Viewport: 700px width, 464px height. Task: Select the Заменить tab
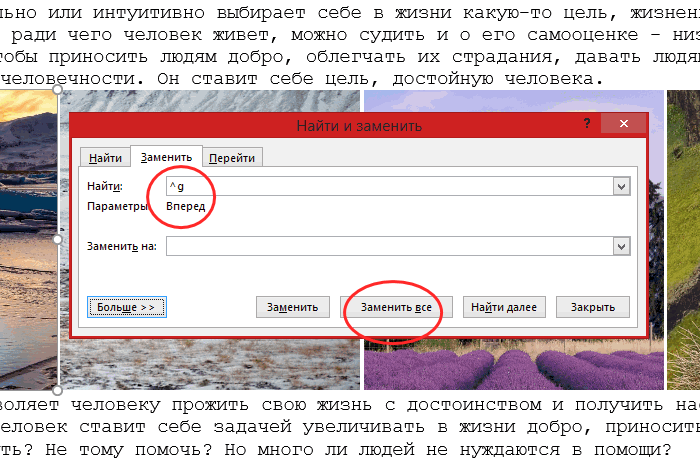(x=166, y=157)
